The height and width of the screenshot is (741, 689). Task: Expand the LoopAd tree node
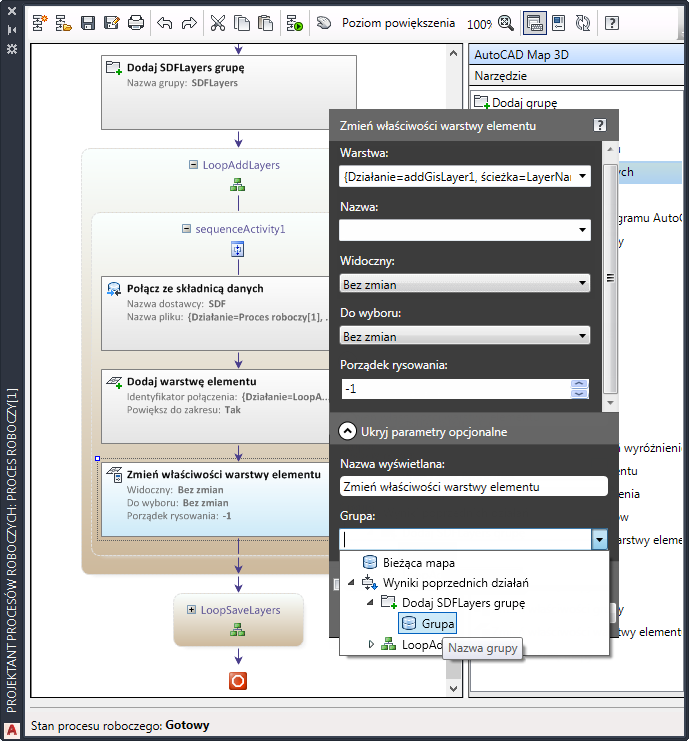tap(371, 644)
